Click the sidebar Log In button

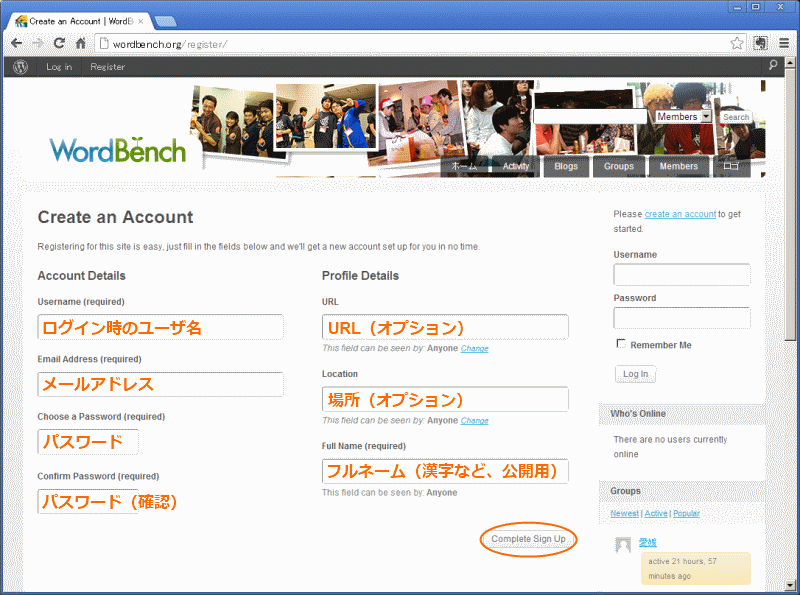(635, 374)
